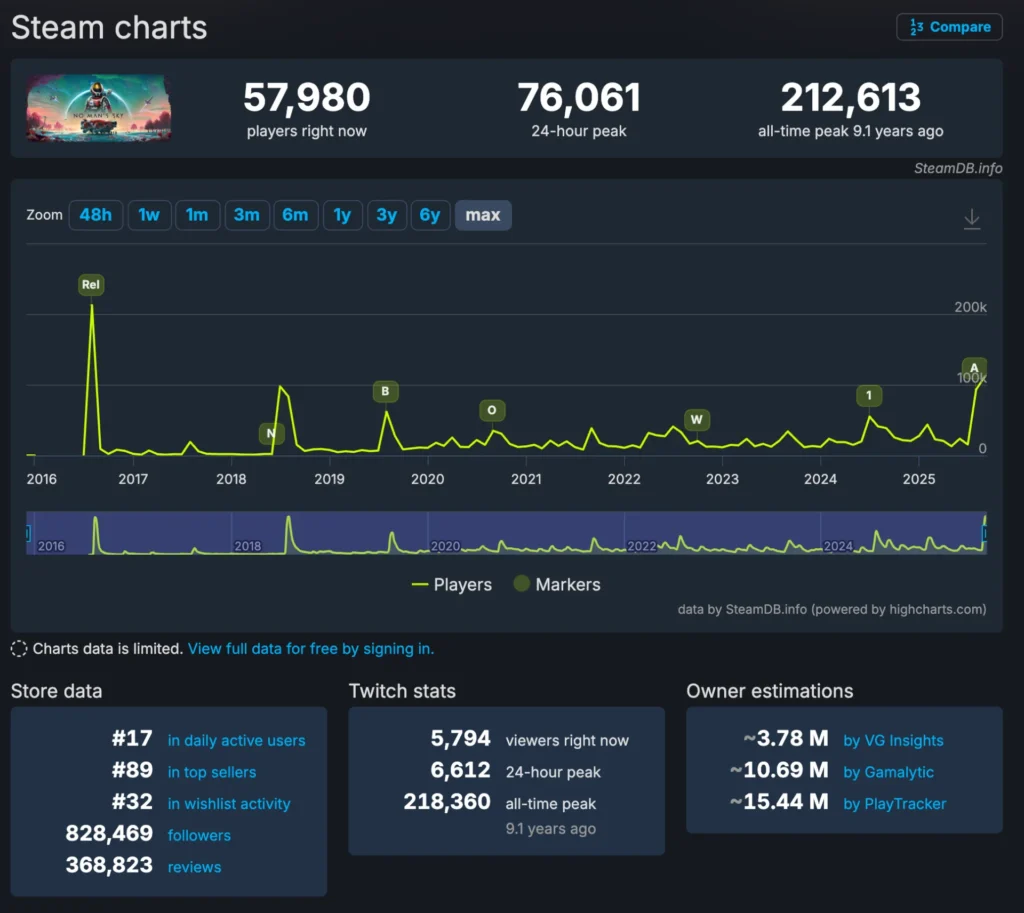Select the 48h zoom range
This screenshot has width=1024, height=913.
[96, 215]
